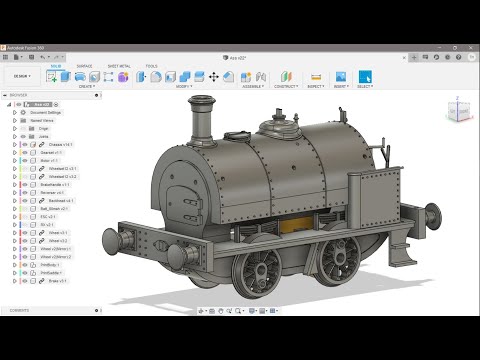Screen dimensions: 480x360
Task: Click the Fillet tool icon
Action: [156, 77]
